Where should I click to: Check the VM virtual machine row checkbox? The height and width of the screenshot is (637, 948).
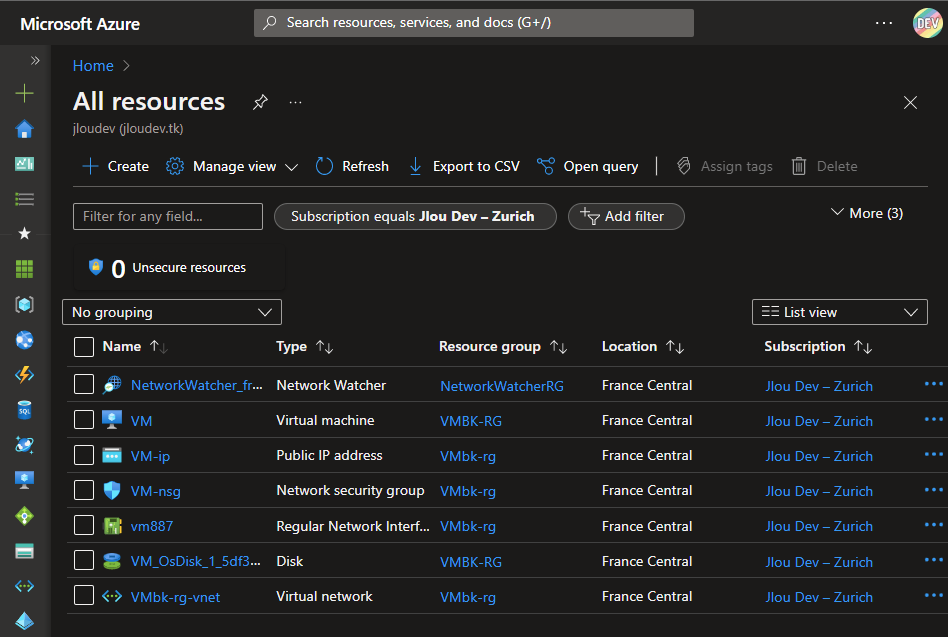pyautogui.click(x=84, y=419)
